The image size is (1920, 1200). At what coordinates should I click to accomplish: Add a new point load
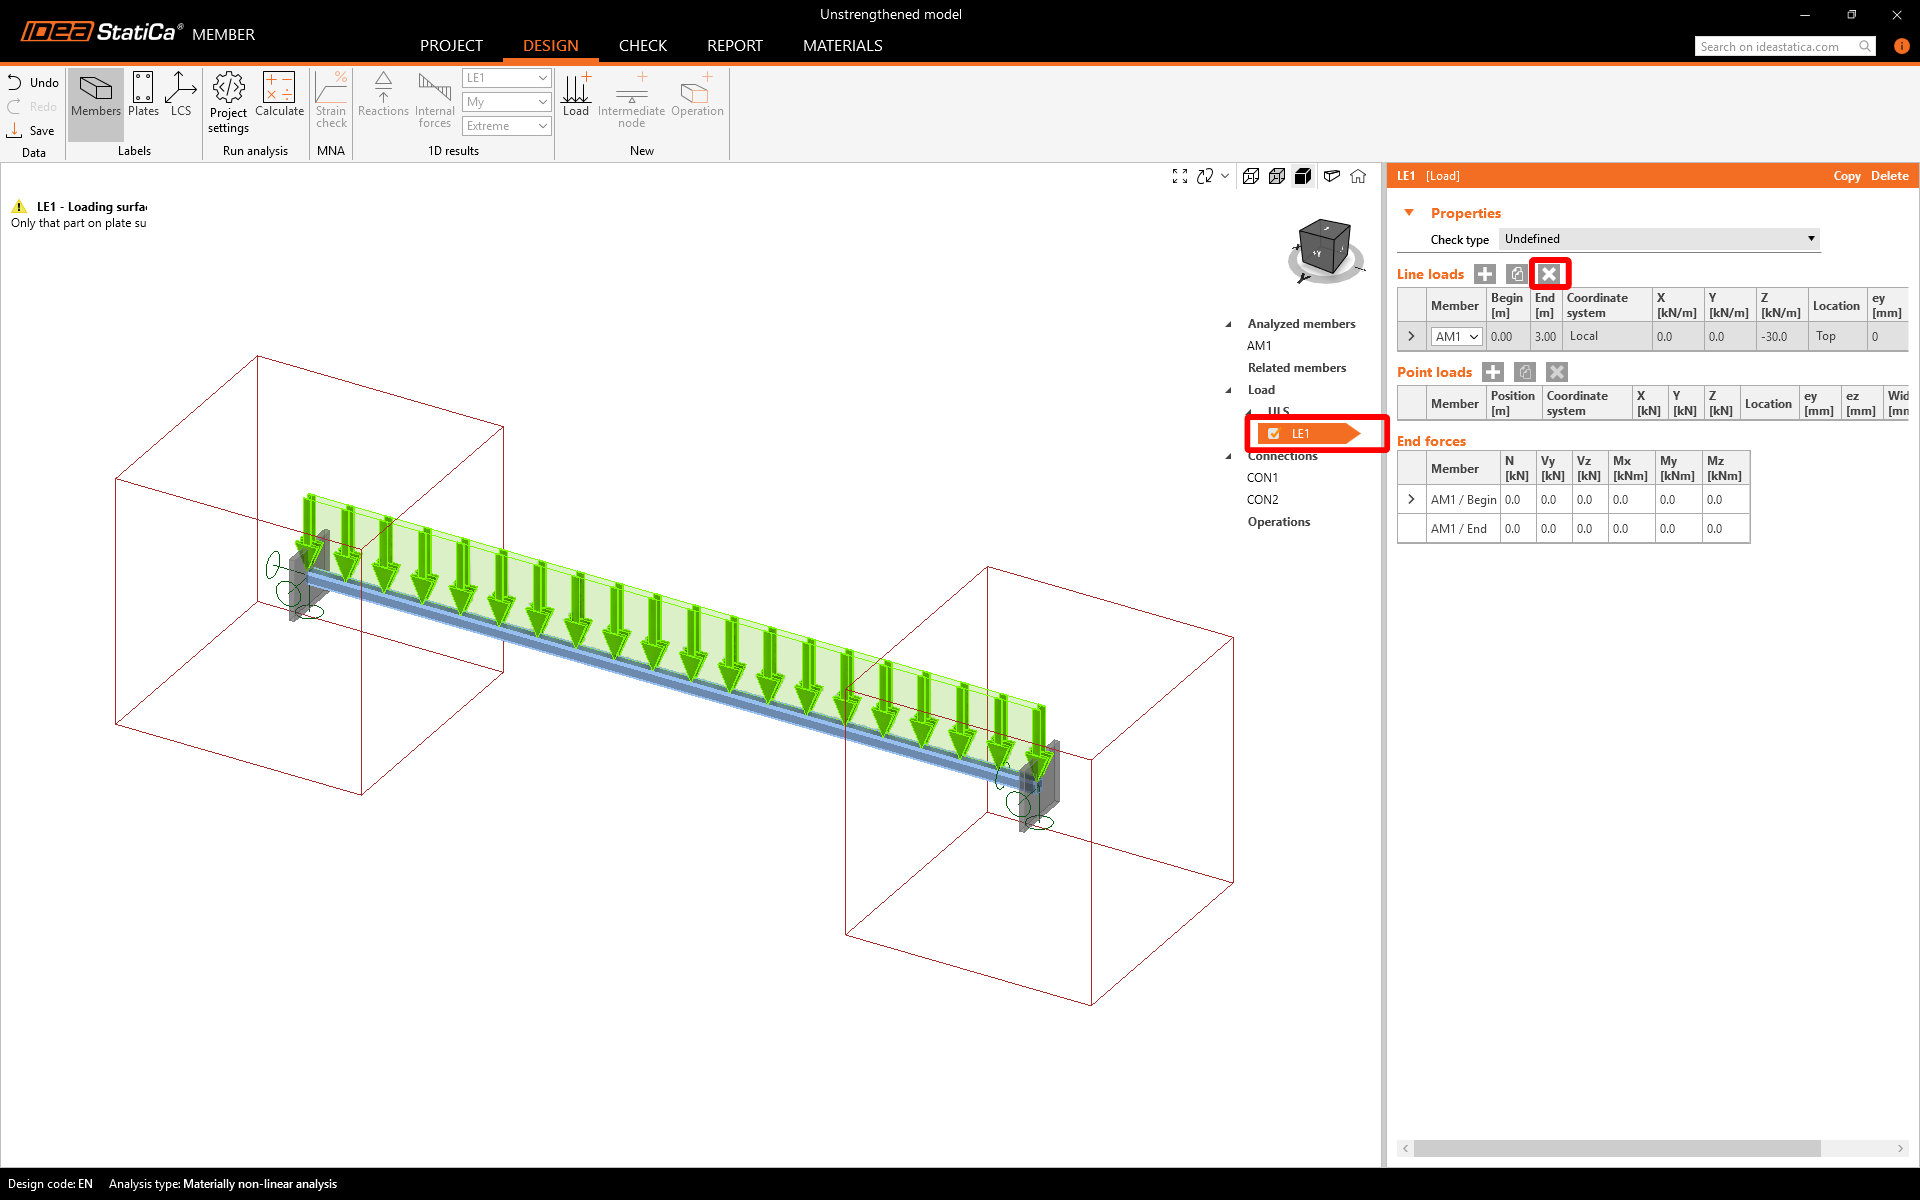click(1493, 372)
